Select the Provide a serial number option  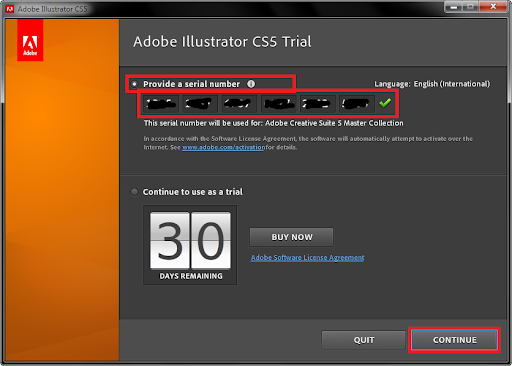(x=134, y=84)
